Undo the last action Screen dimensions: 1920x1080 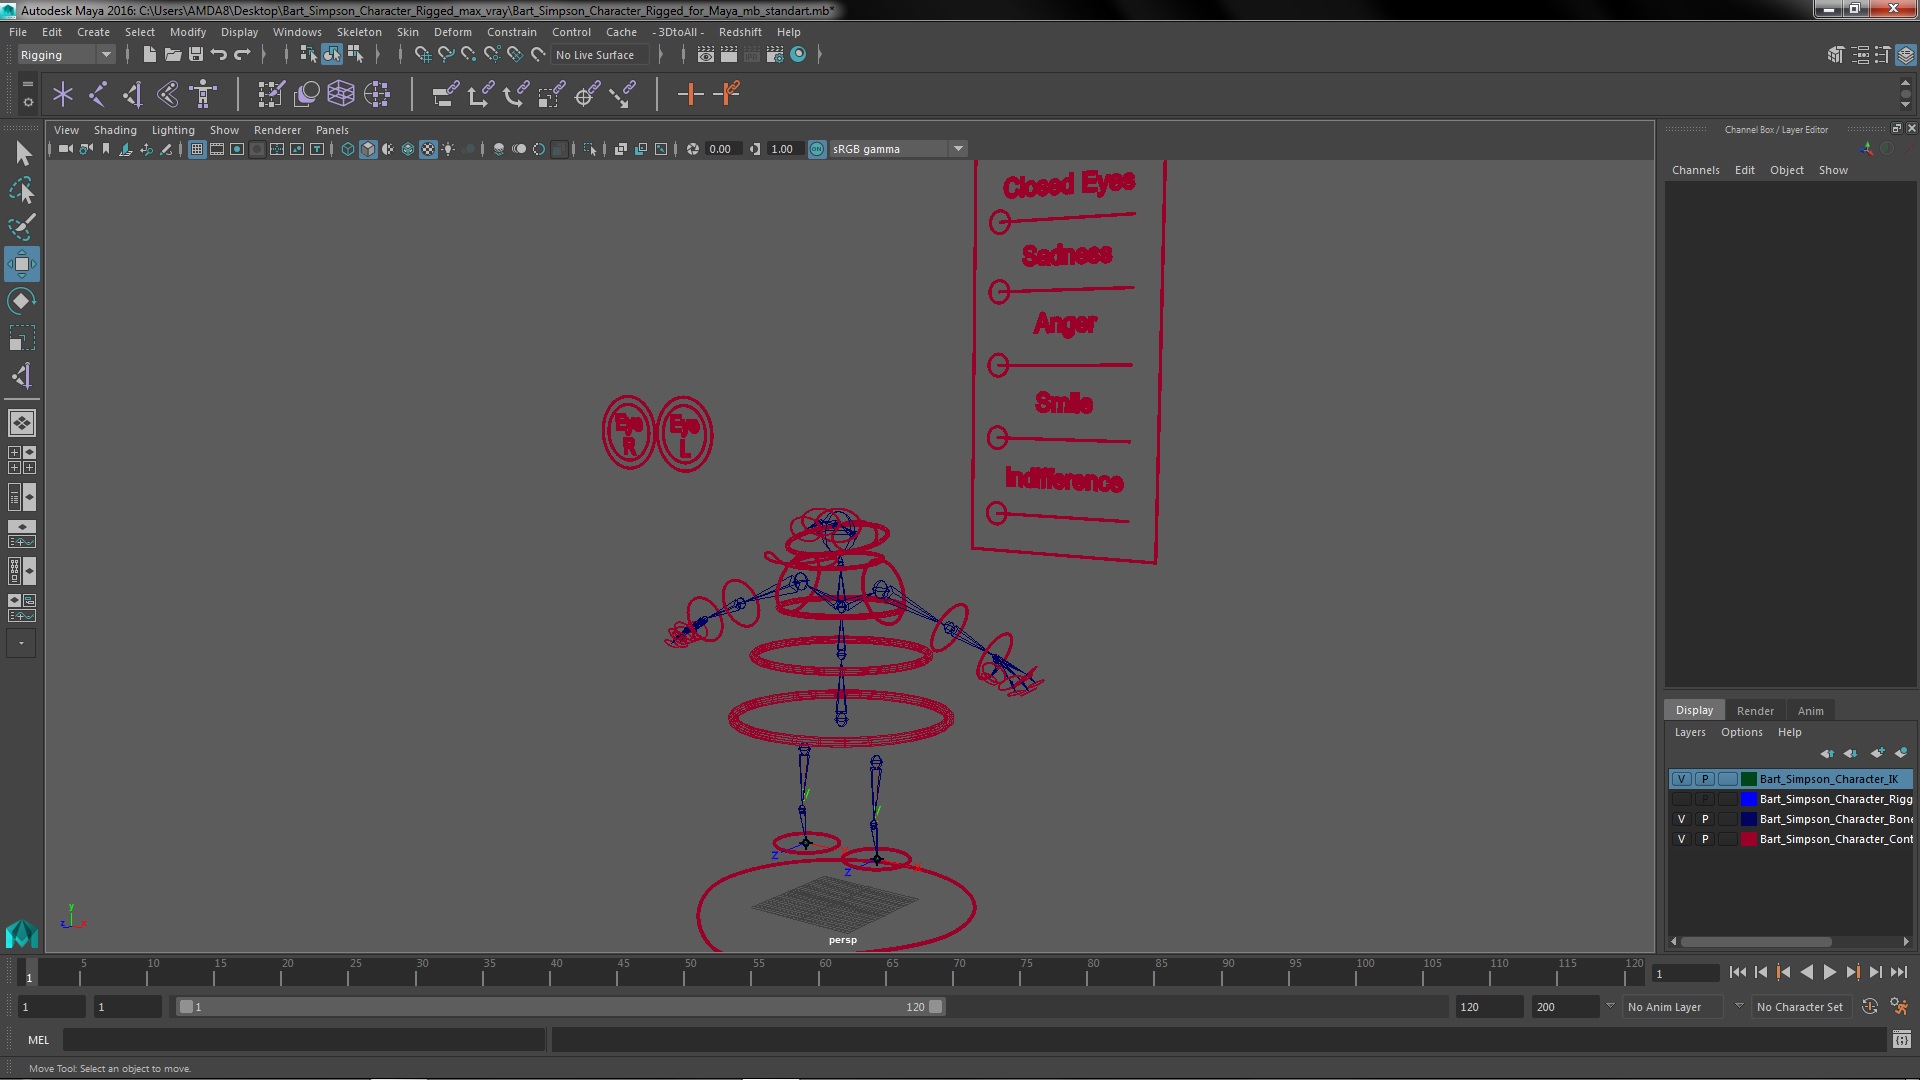[219, 54]
